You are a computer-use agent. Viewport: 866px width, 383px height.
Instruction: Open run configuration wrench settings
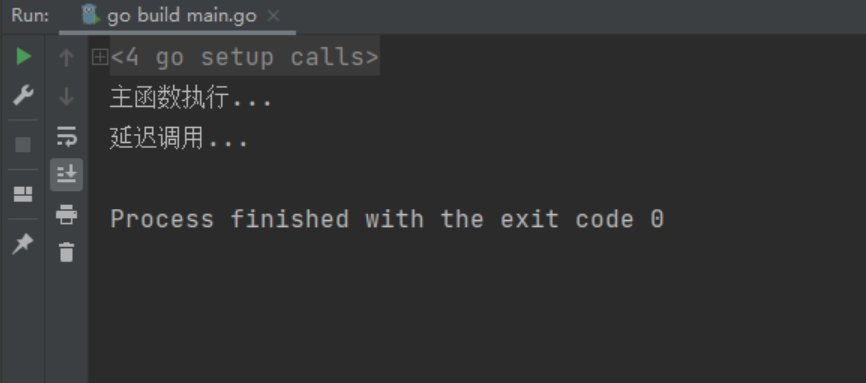[x=23, y=95]
